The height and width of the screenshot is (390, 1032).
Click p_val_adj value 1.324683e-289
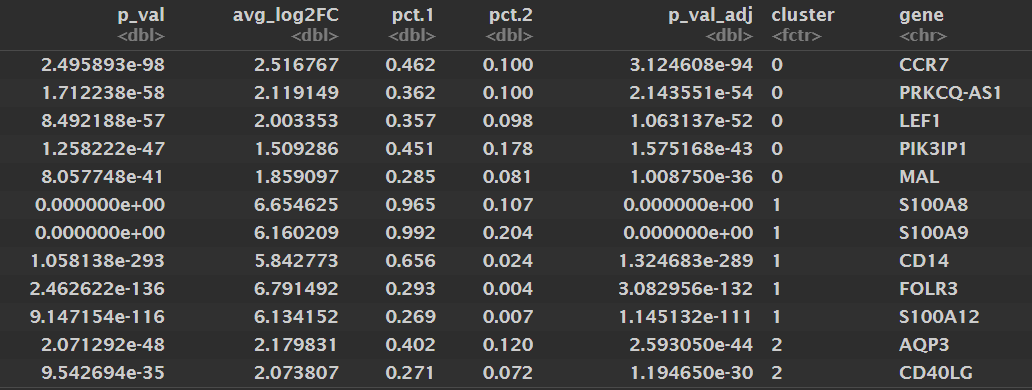[686, 261]
